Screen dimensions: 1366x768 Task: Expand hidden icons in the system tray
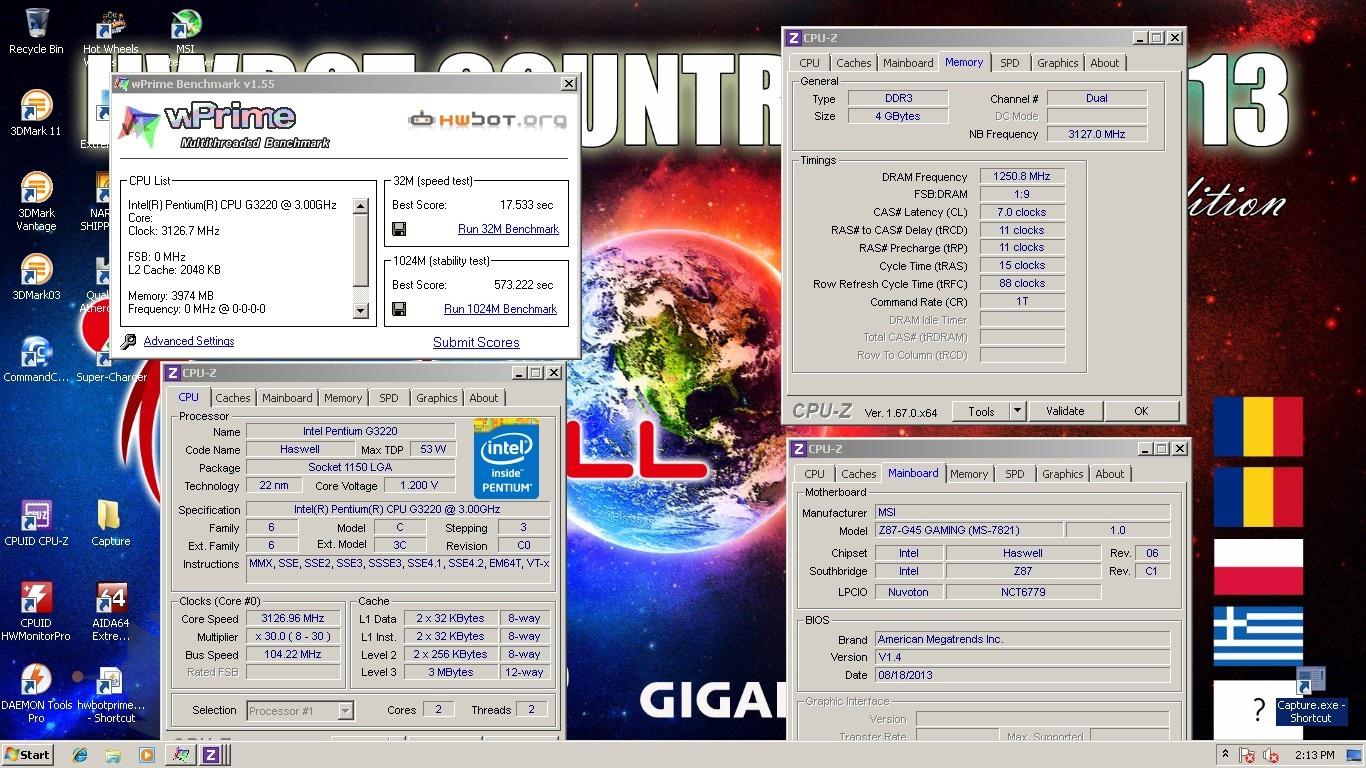pos(1224,755)
